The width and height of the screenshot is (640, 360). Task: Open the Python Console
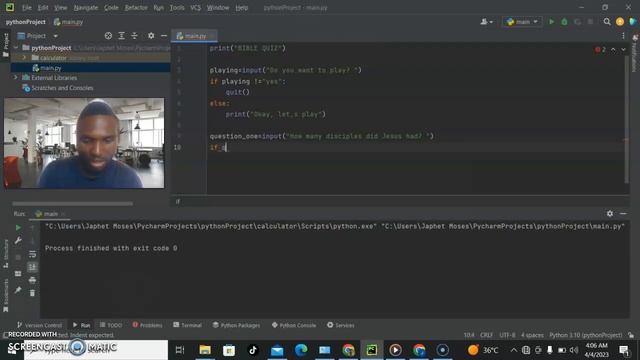293,325
